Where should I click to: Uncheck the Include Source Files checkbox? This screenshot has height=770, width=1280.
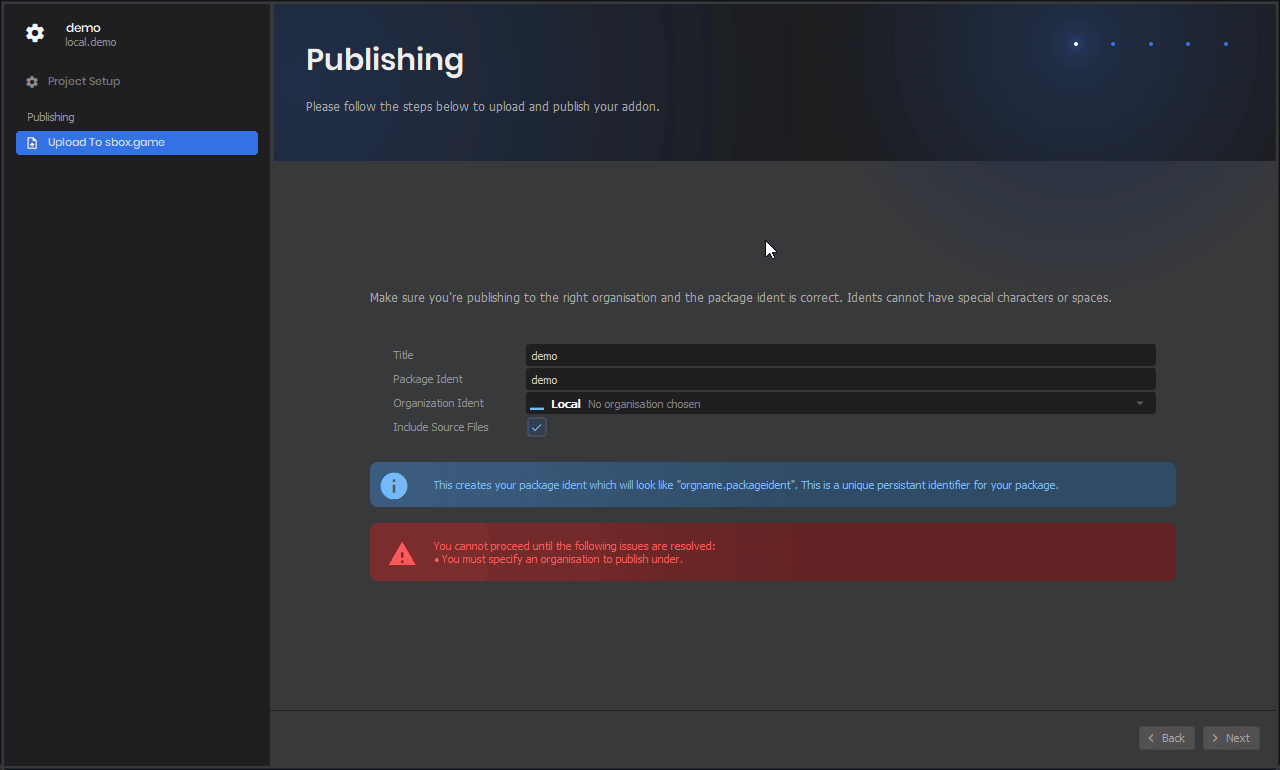[537, 428]
